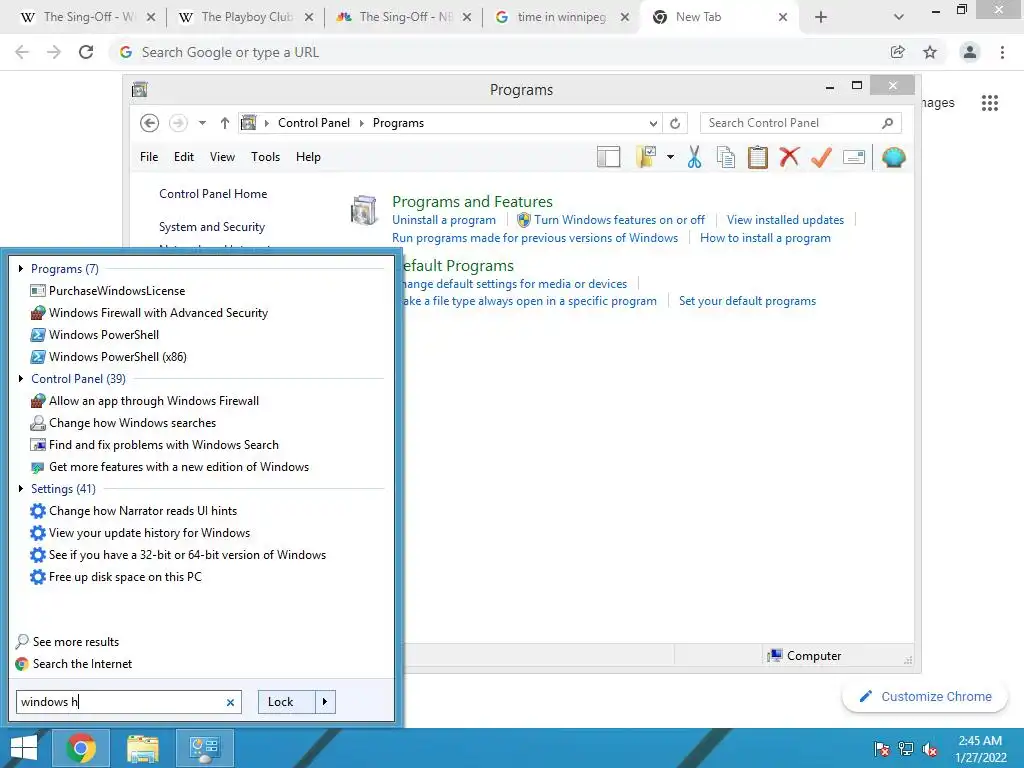Screen dimensions: 1024x768
Task: Click the folder options icon in toolbar
Action: pos(646,157)
